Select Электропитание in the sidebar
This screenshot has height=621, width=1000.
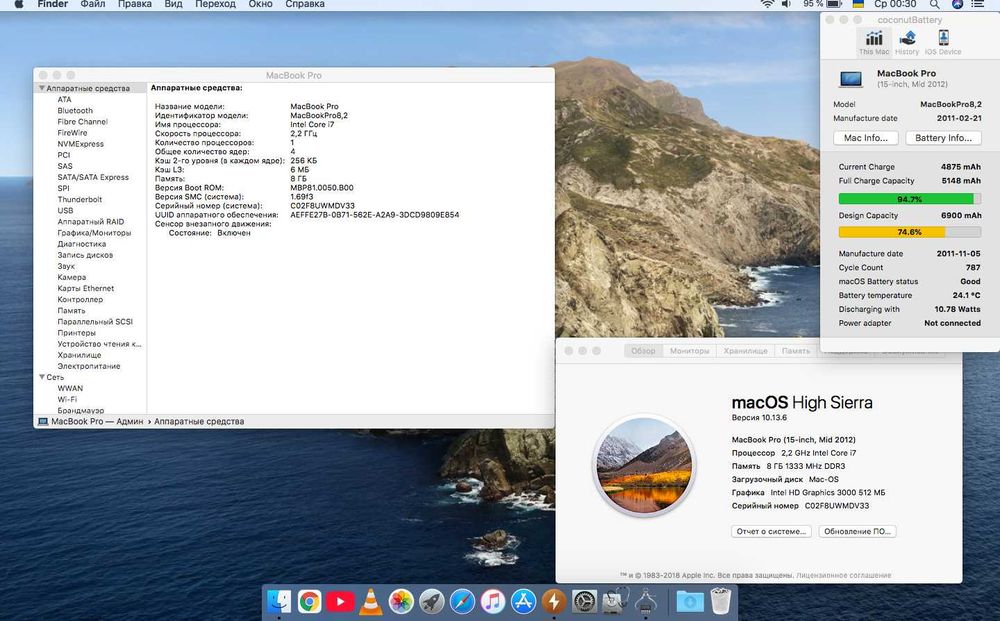(x=89, y=366)
